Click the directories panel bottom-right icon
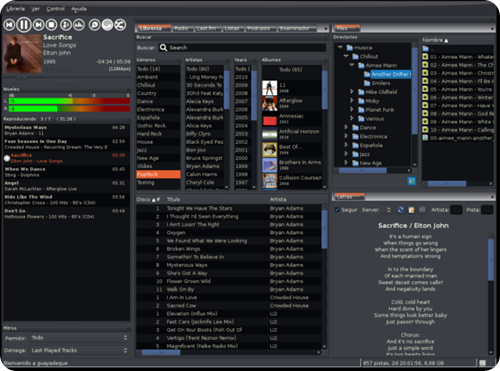 412,181
